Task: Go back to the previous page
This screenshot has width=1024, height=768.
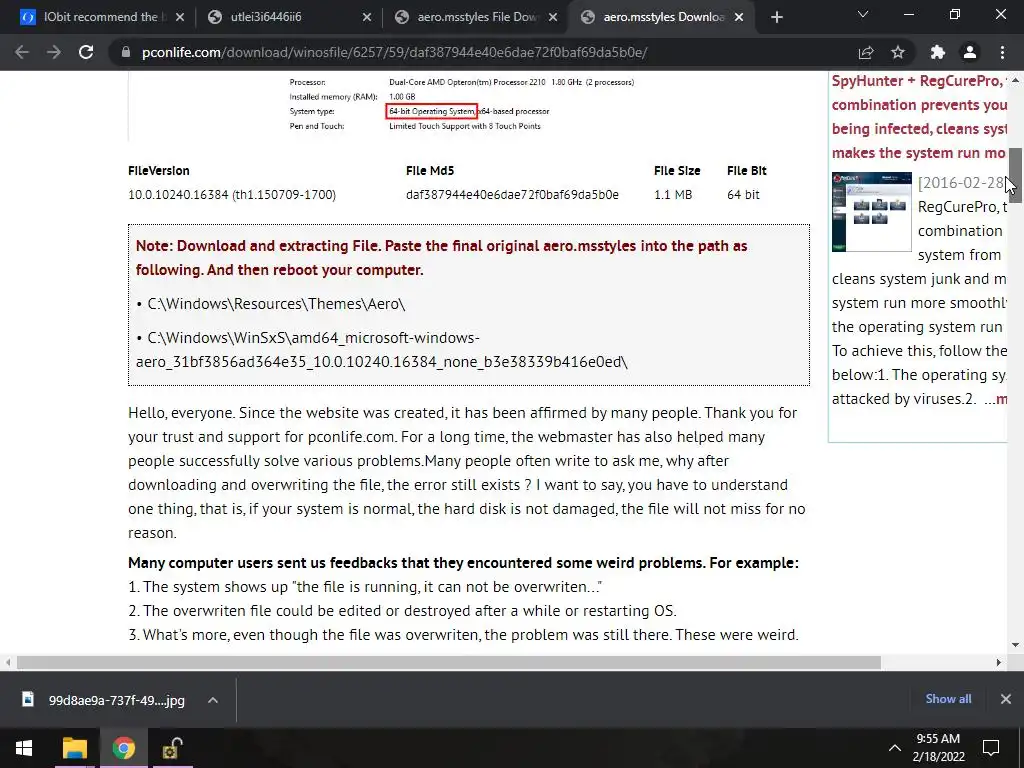Action: (x=22, y=52)
